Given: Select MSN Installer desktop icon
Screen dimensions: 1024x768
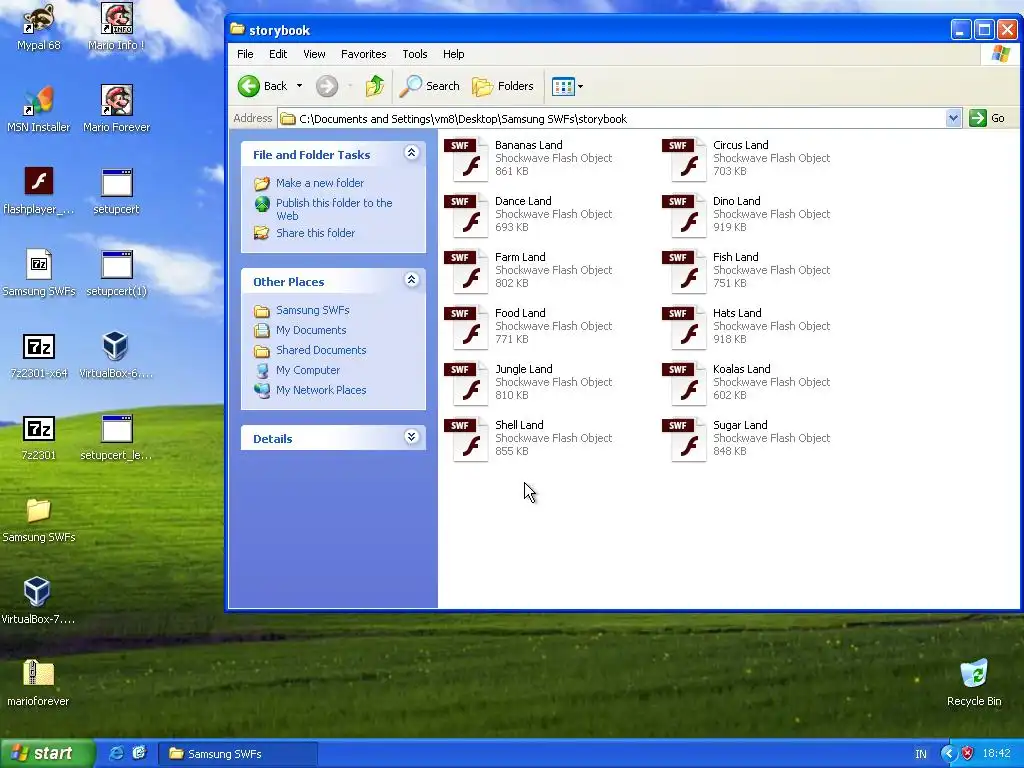Looking at the screenshot, I should (x=39, y=109).
